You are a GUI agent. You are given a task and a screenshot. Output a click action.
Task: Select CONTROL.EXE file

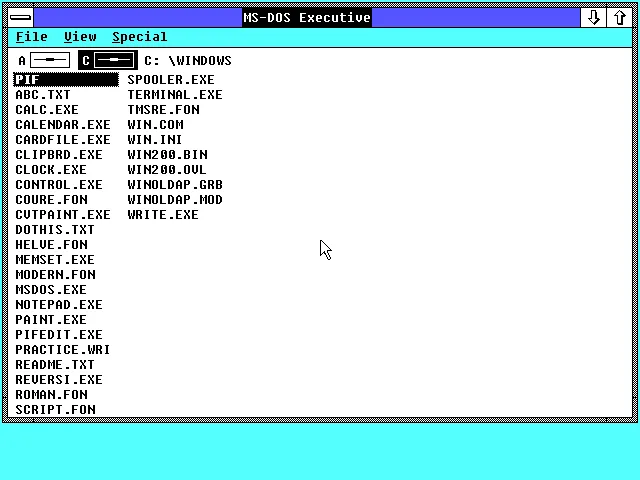[59, 184]
